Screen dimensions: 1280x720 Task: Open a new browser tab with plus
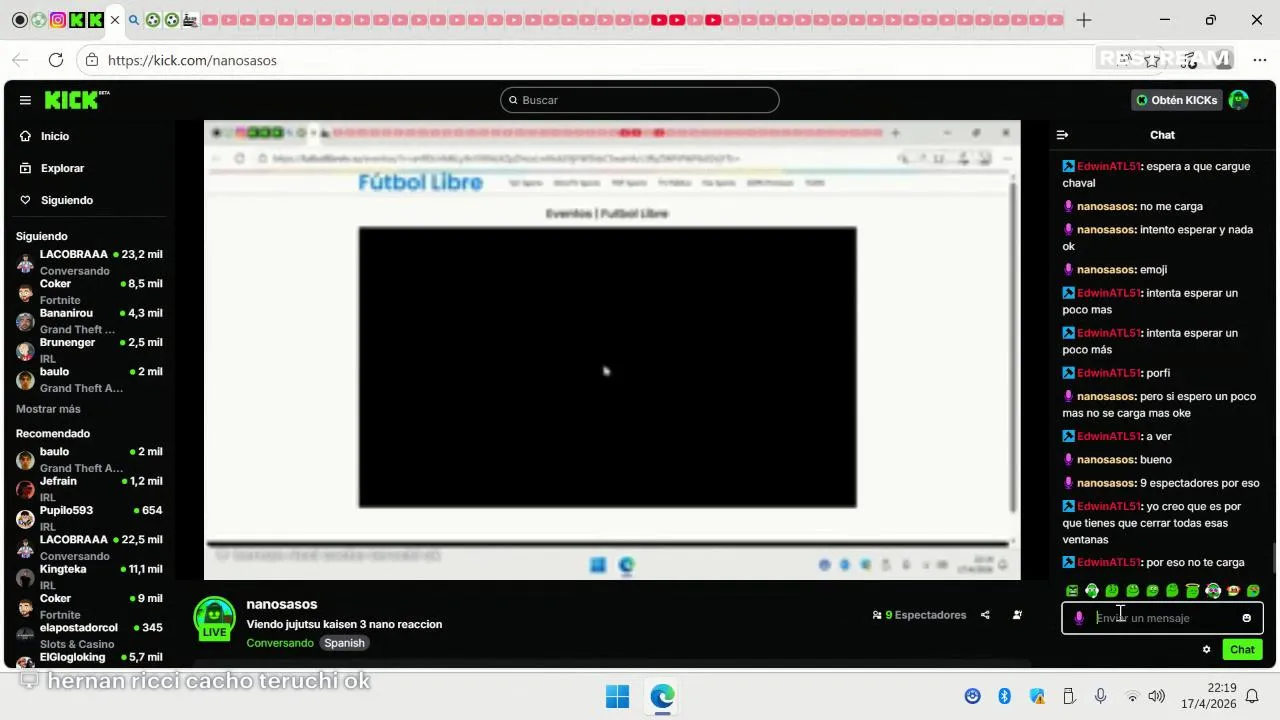click(1084, 20)
